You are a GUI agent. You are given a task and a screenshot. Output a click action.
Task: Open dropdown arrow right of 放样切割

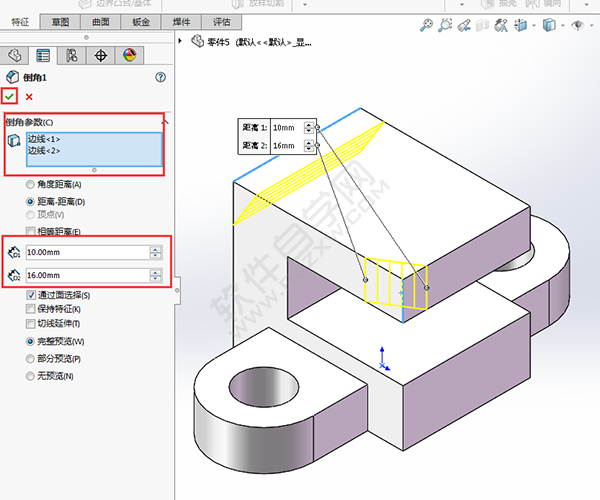[305, 5]
